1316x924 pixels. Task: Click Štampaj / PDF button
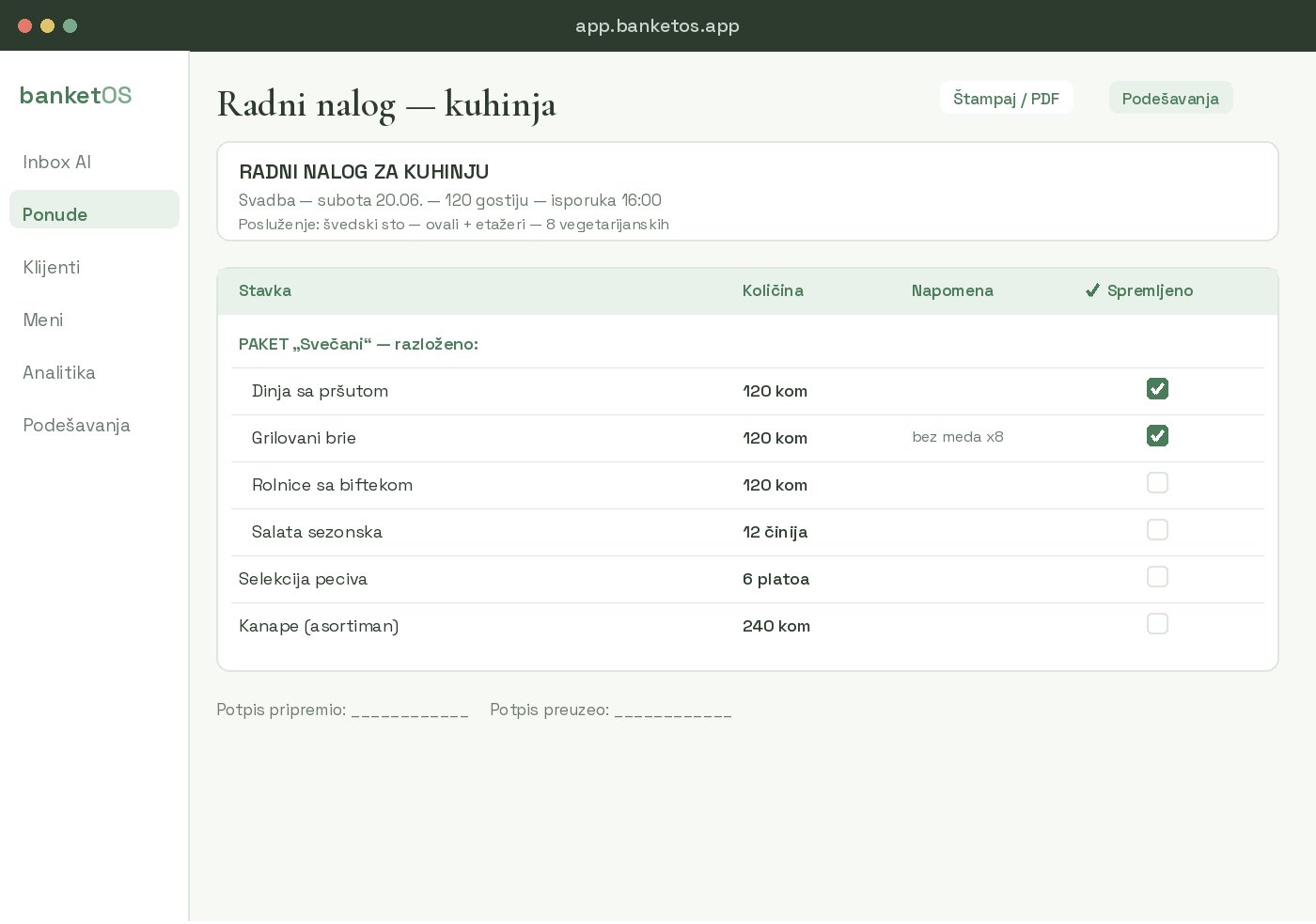pos(1006,98)
